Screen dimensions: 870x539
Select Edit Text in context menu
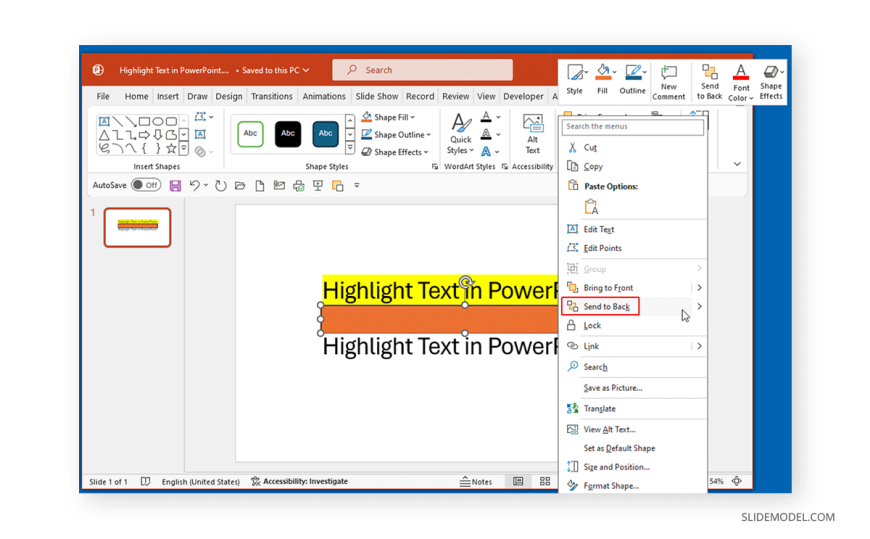(x=634, y=229)
